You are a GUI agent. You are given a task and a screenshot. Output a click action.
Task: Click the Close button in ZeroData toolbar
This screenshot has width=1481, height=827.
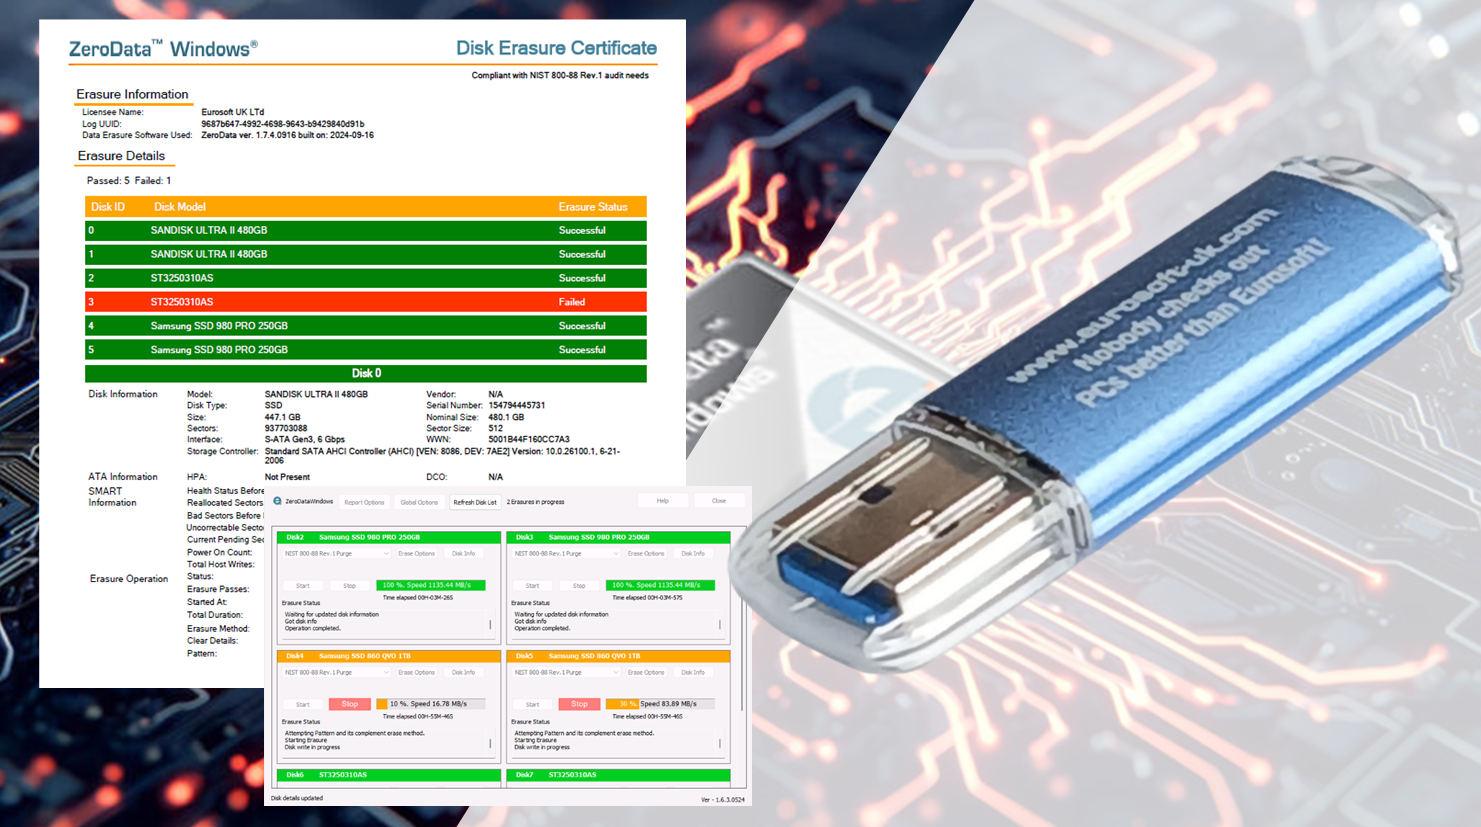point(719,500)
